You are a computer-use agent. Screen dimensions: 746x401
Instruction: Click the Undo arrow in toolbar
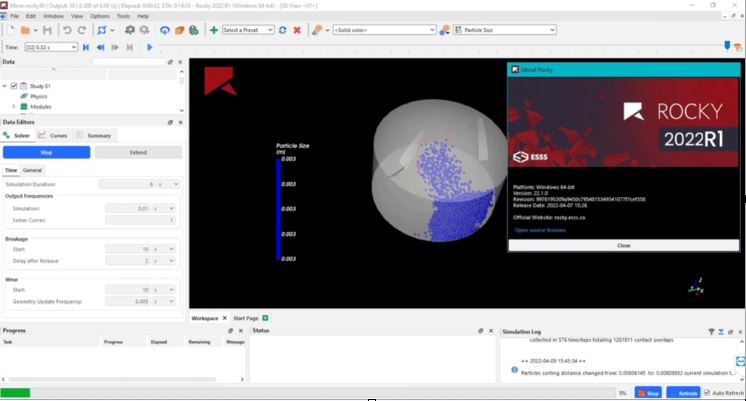[67, 30]
